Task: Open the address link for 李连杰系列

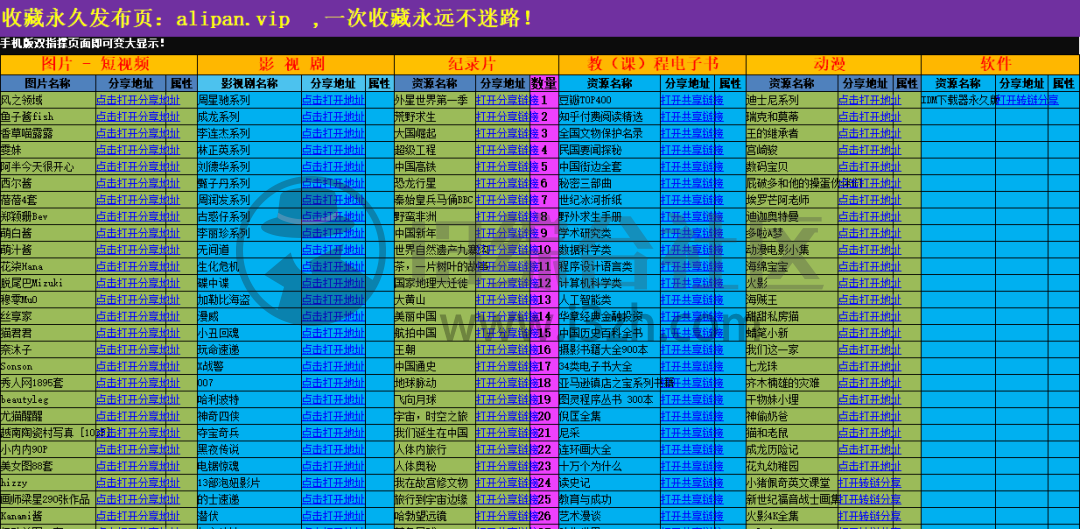Action: click(333, 133)
